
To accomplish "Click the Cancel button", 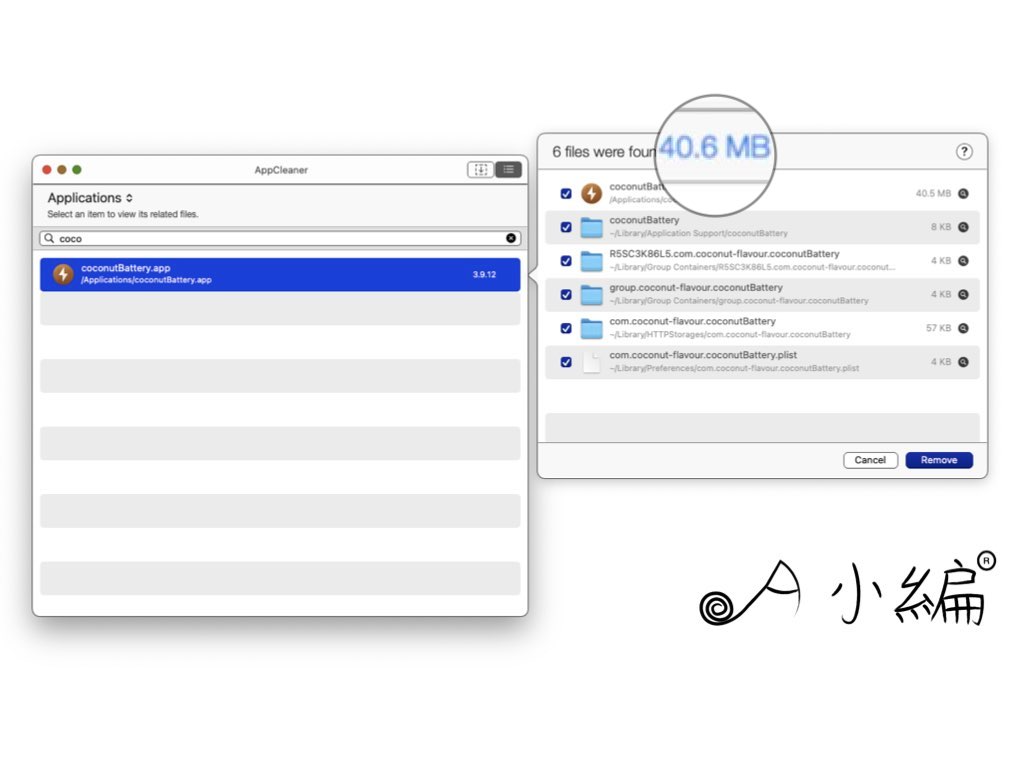I will 871,460.
